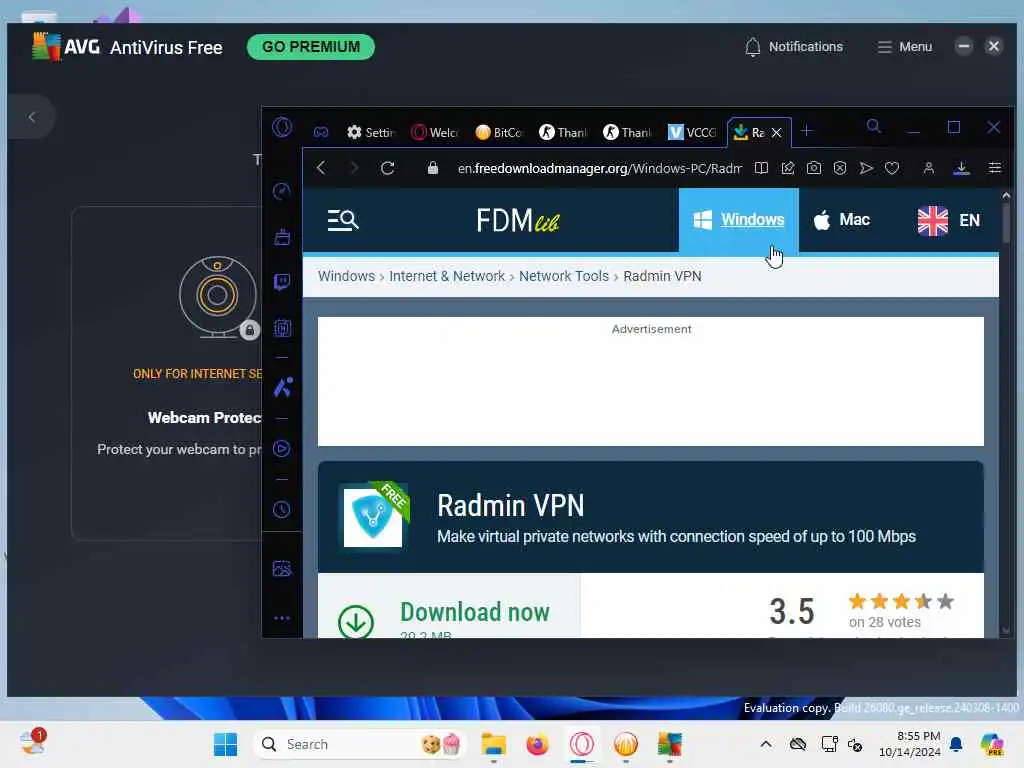Open the Player icon in the sidebar
Viewport: 1024px width, 768px height.
281,449
